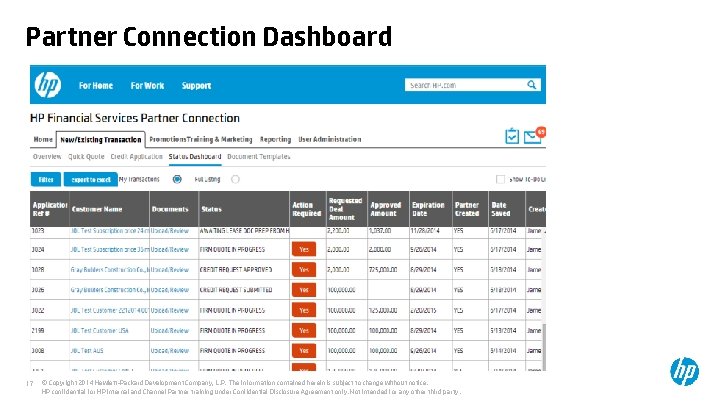Go to the Overview sub-tab

pos(47,157)
